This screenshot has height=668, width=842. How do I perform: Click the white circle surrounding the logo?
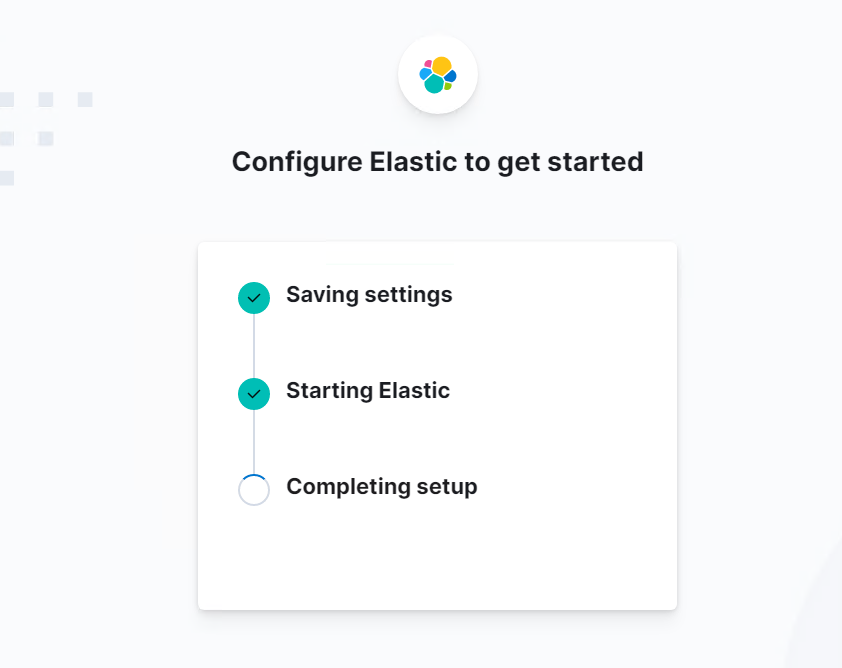coord(438,75)
